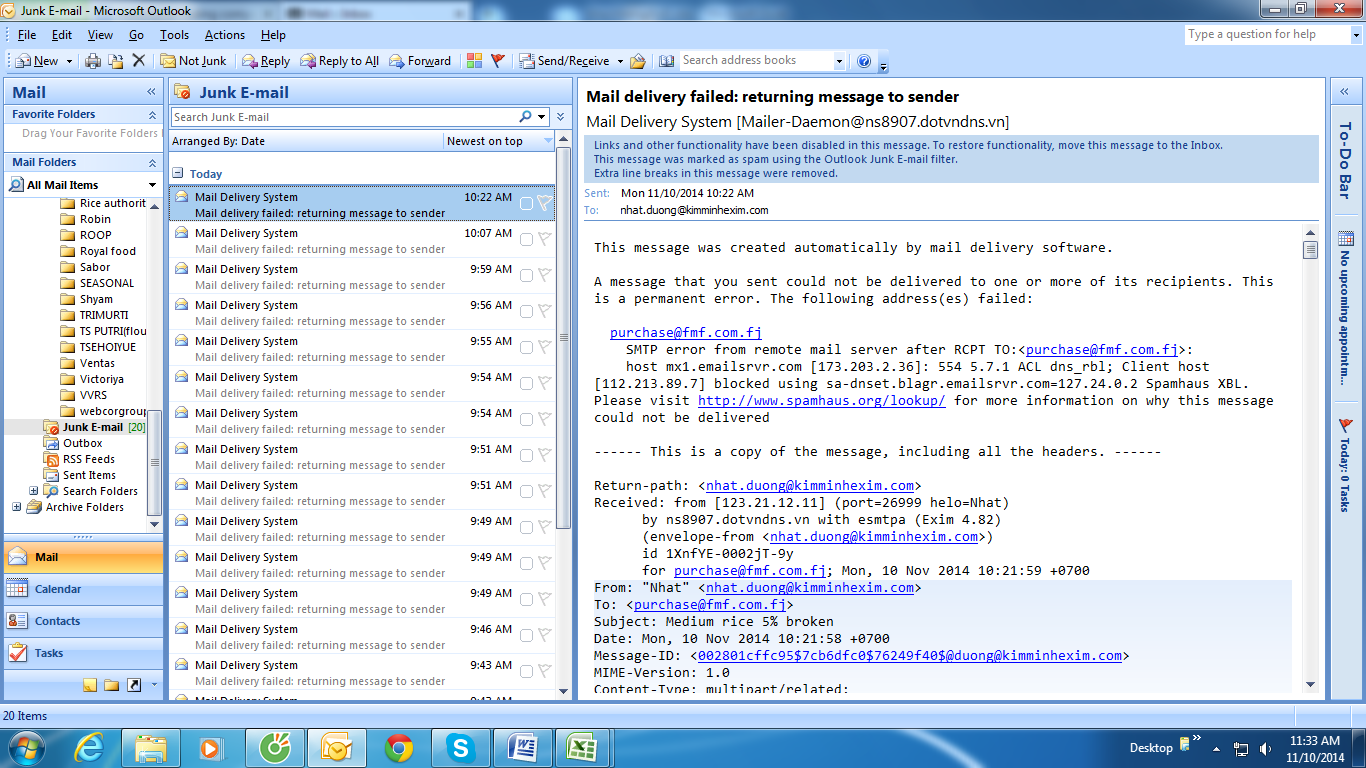Click the Move to Folder toolbar icon
Screen dimensions: 1366x768
tap(116, 61)
